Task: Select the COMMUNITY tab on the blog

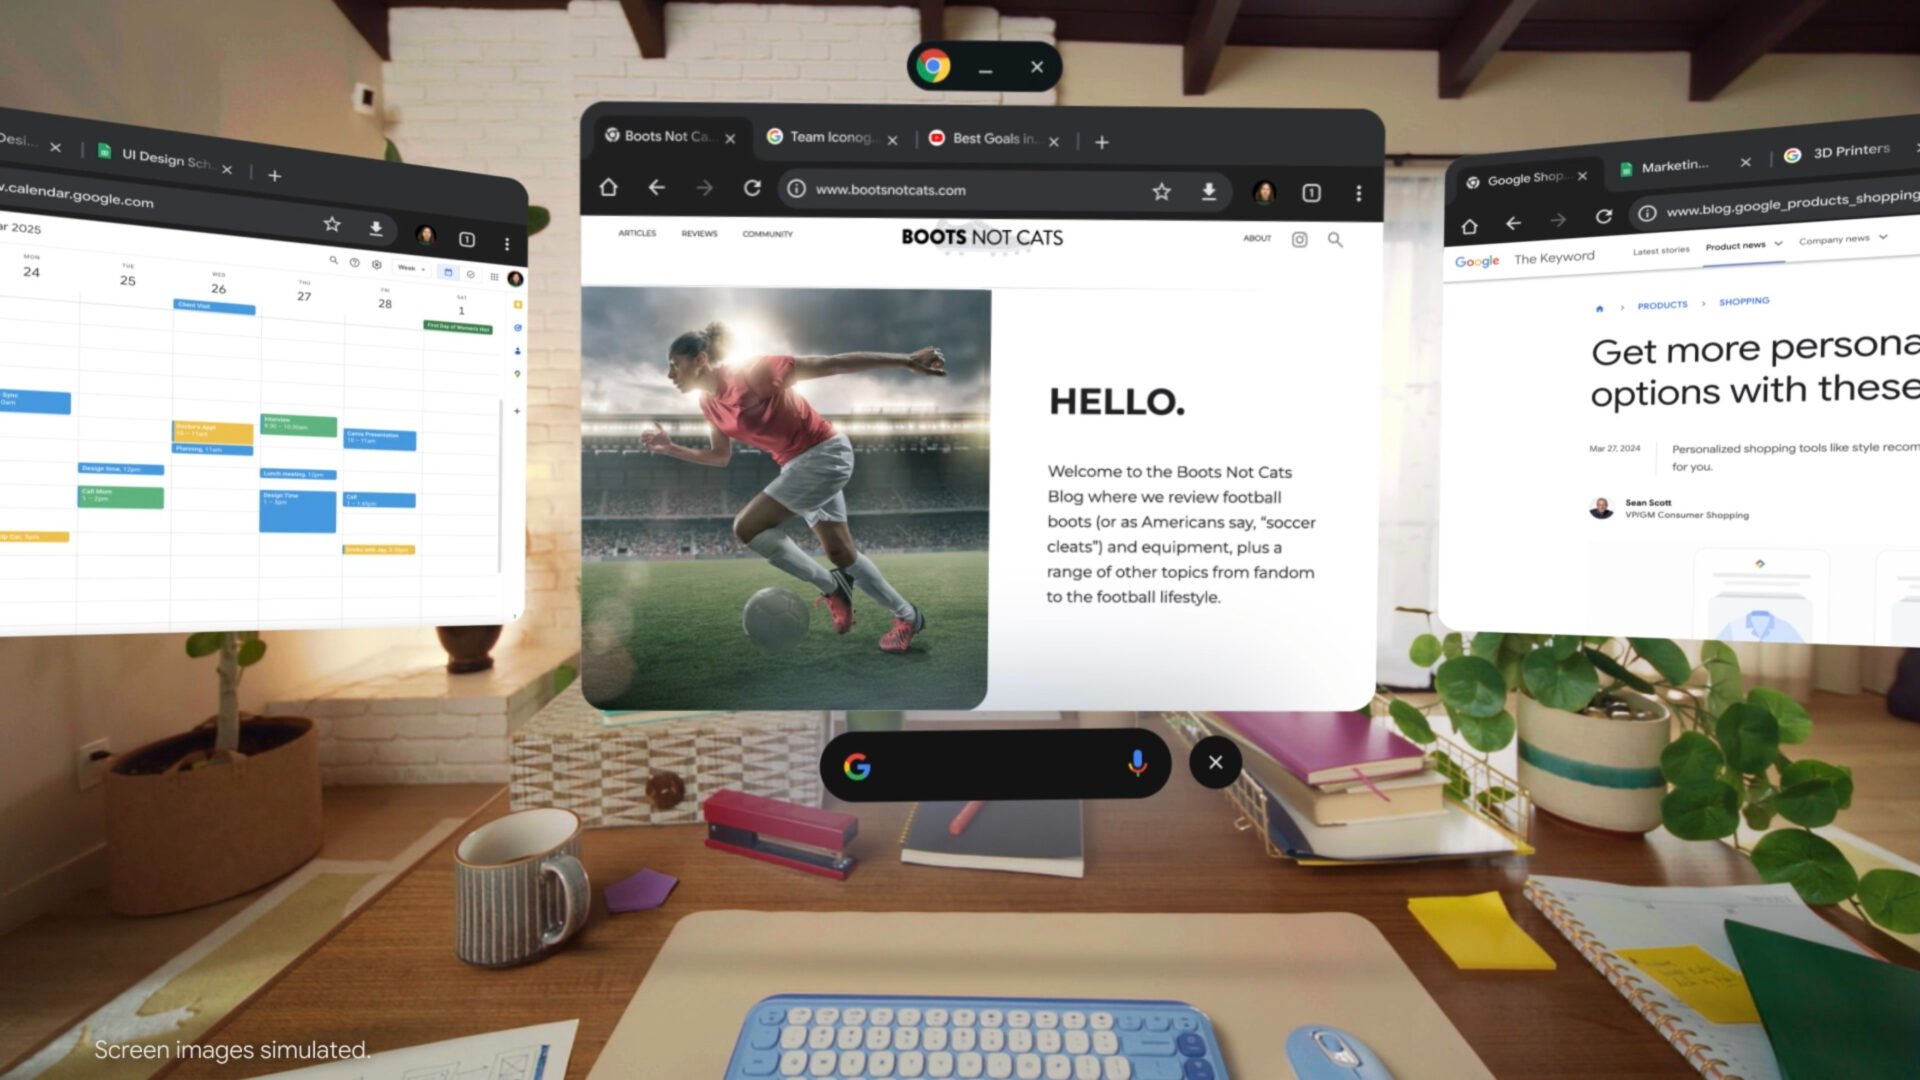Action: coord(765,233)
